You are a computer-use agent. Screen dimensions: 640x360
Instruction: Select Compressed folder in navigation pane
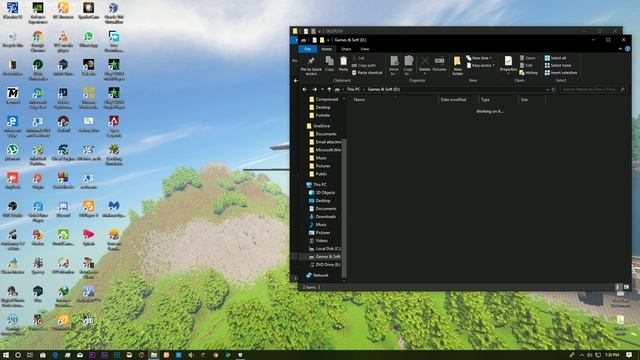324,99
